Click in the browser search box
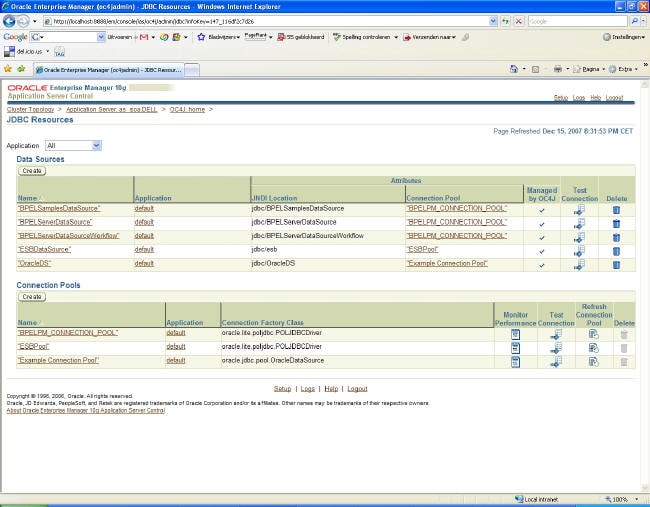 pyautogui.click(x=575, y=21)
